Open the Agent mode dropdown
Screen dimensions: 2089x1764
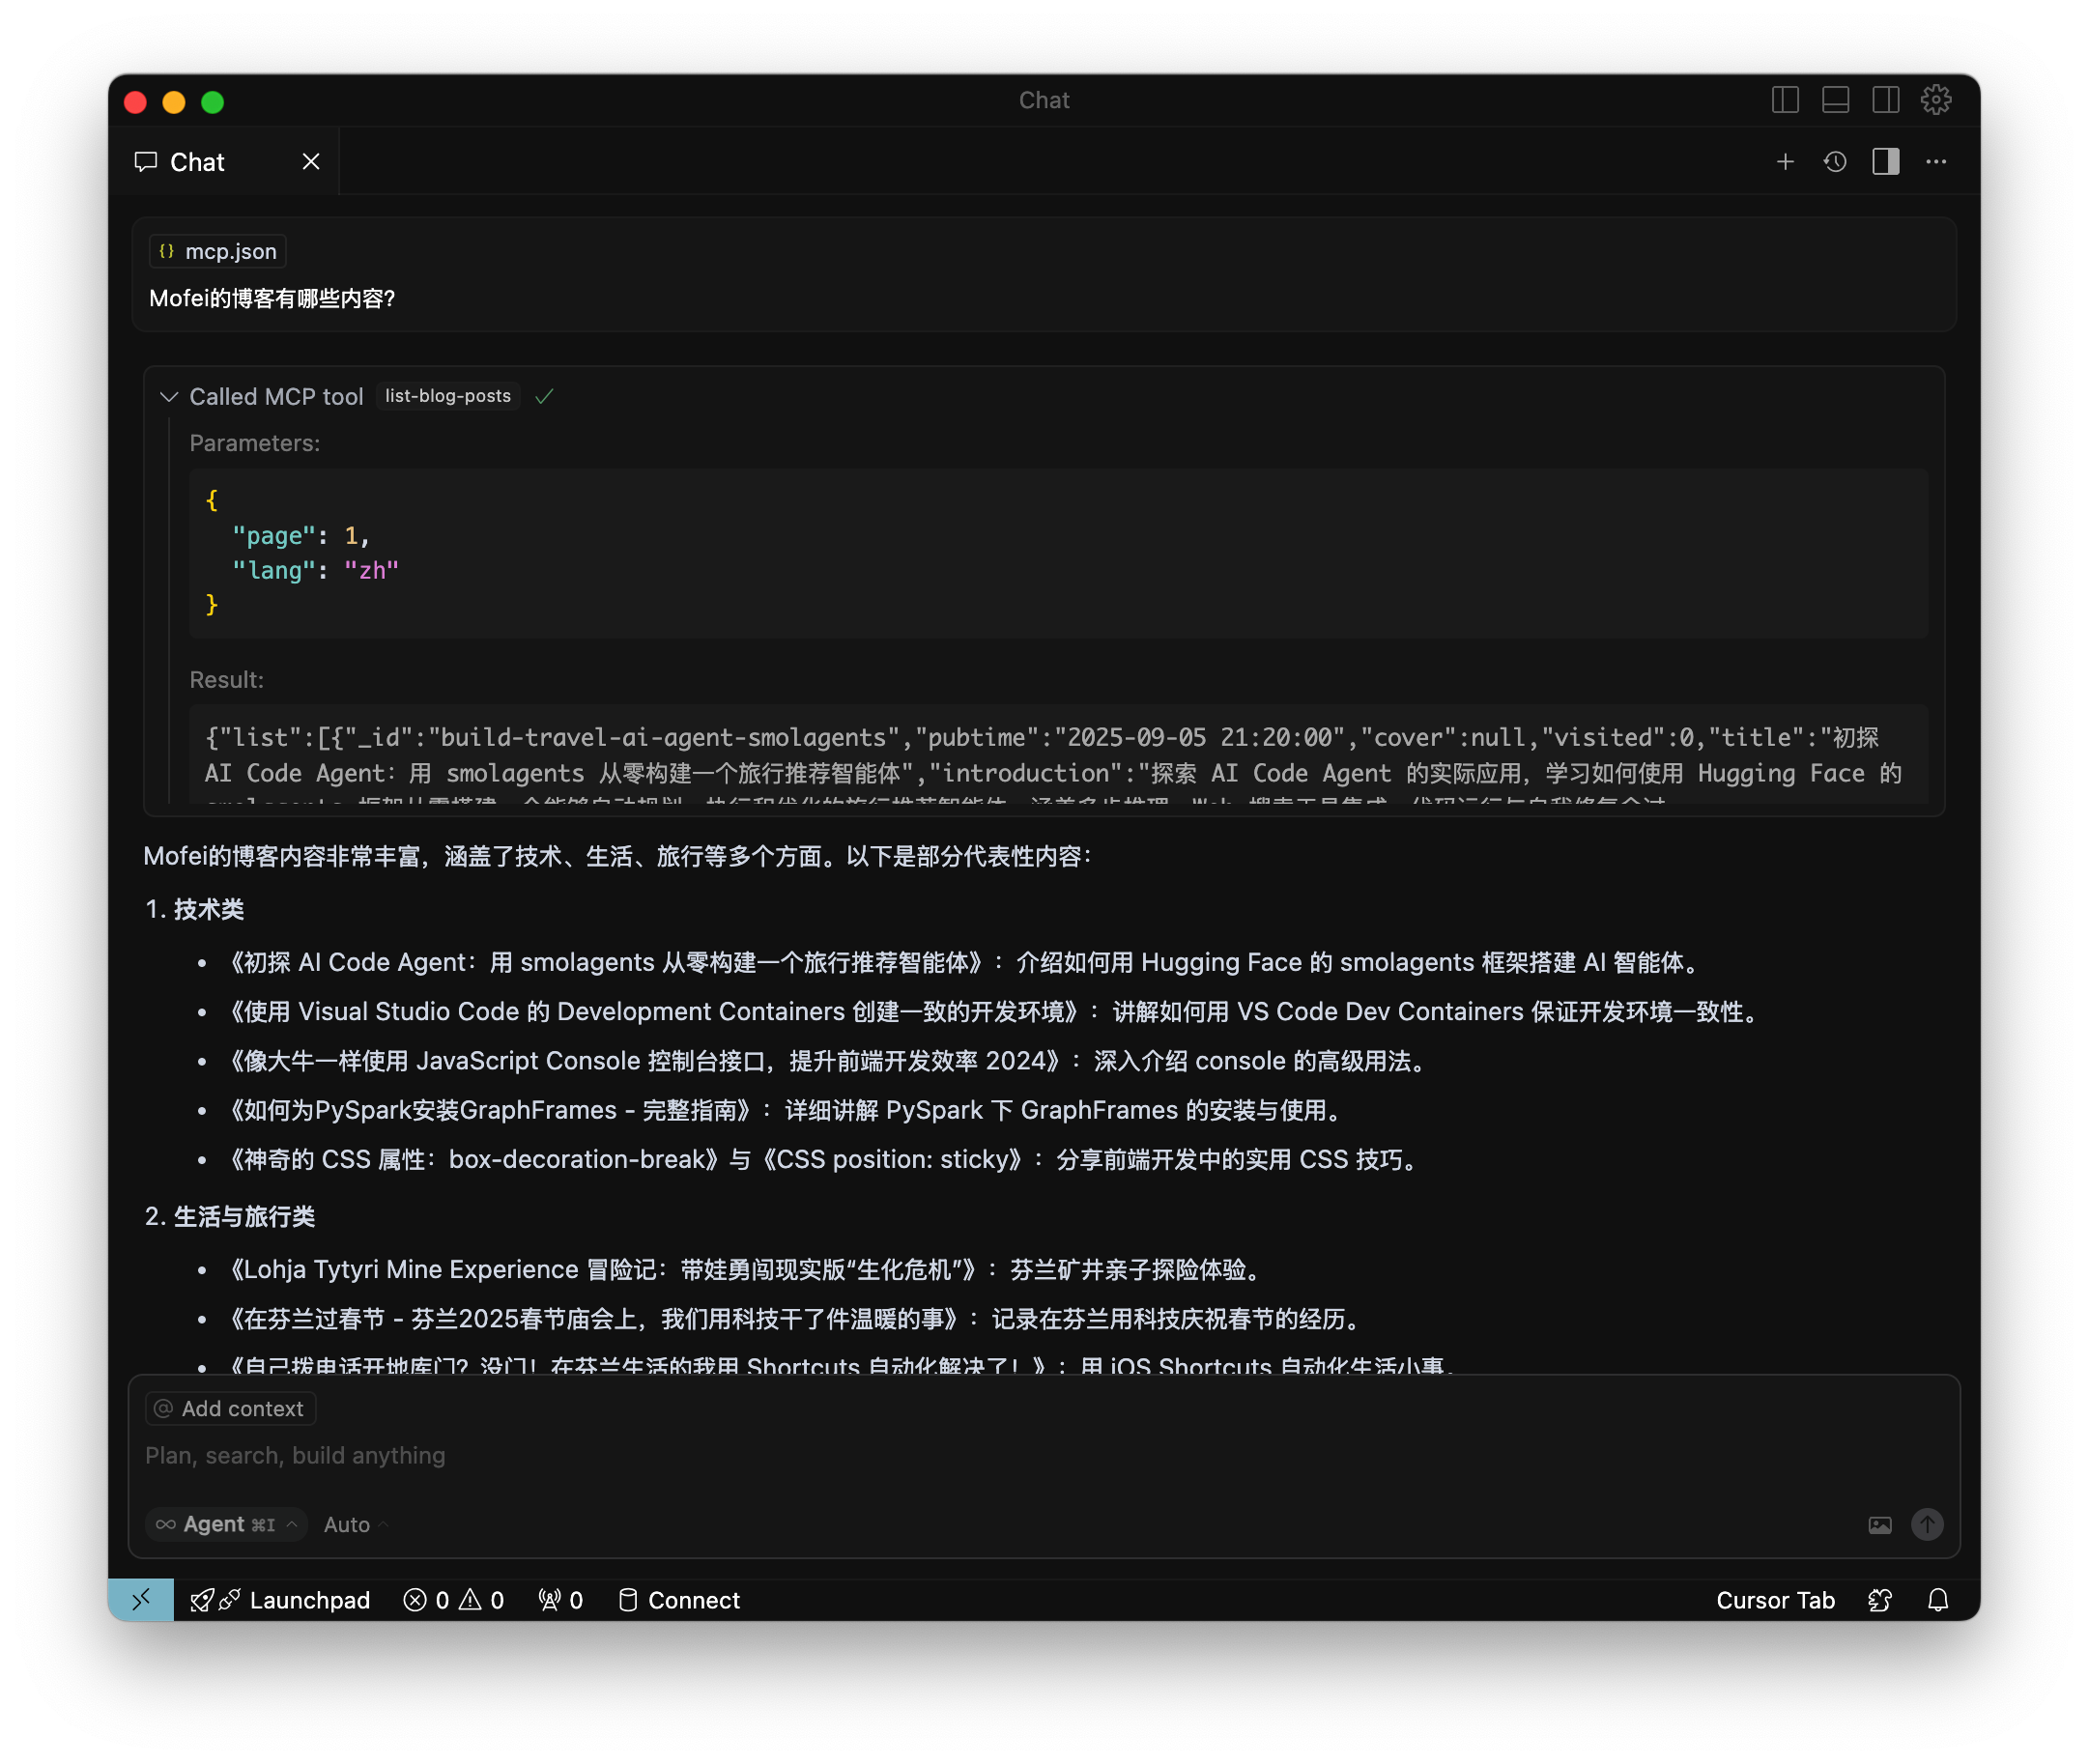(x=226, y=1525)
